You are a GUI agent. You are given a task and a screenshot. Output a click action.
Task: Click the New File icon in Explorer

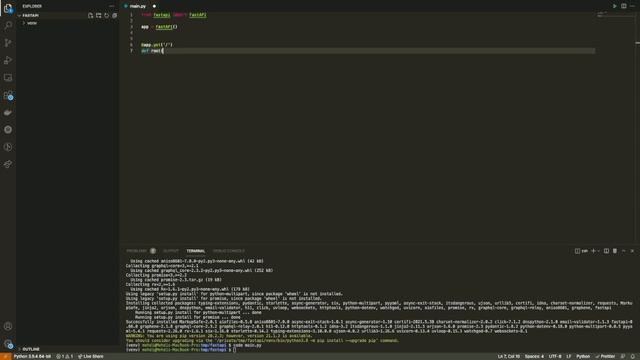pyautogui.click(x=91, y=16)
